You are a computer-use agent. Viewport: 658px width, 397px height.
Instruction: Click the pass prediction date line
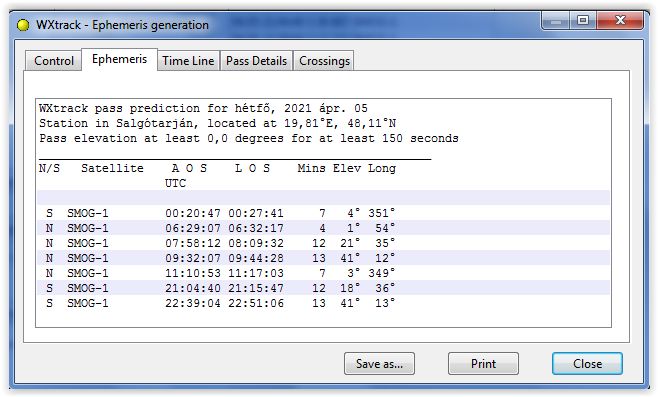203,108
